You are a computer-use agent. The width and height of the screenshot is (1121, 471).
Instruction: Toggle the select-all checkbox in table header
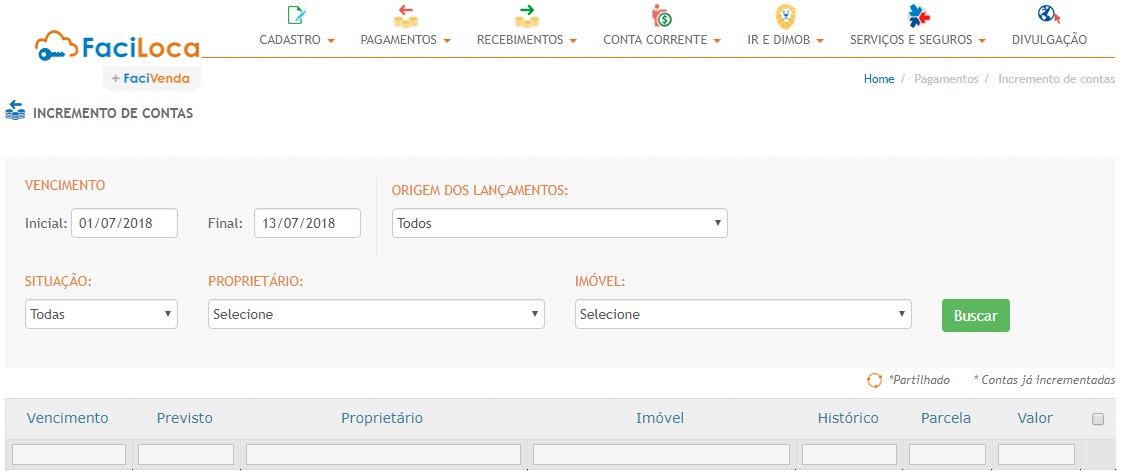coord(1097,419)
